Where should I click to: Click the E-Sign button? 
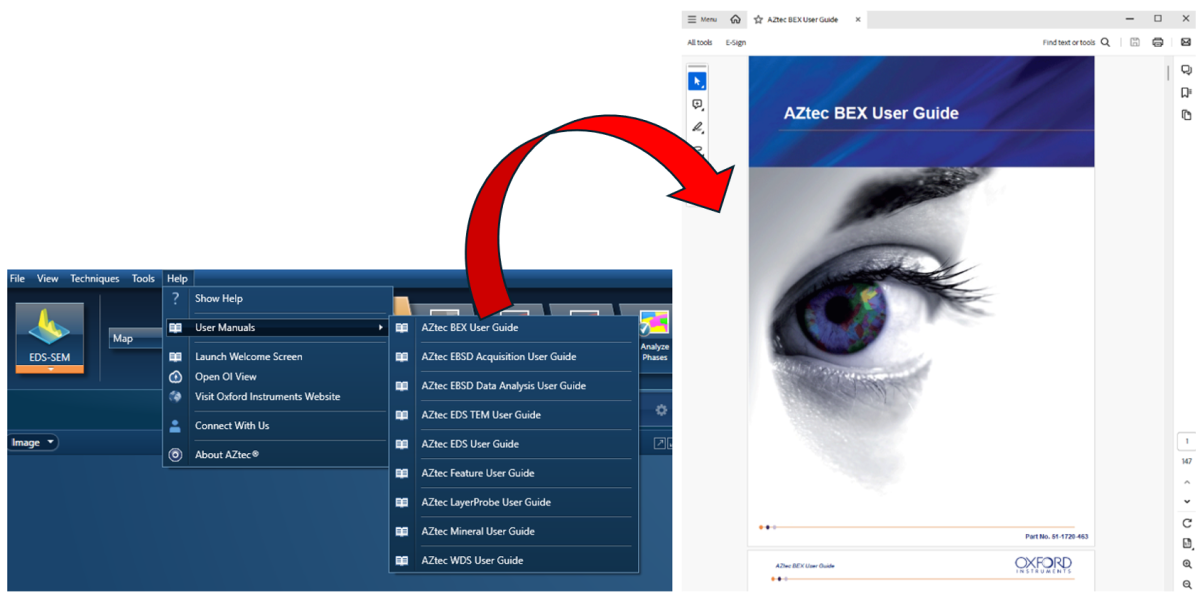[x=736, y=43]
